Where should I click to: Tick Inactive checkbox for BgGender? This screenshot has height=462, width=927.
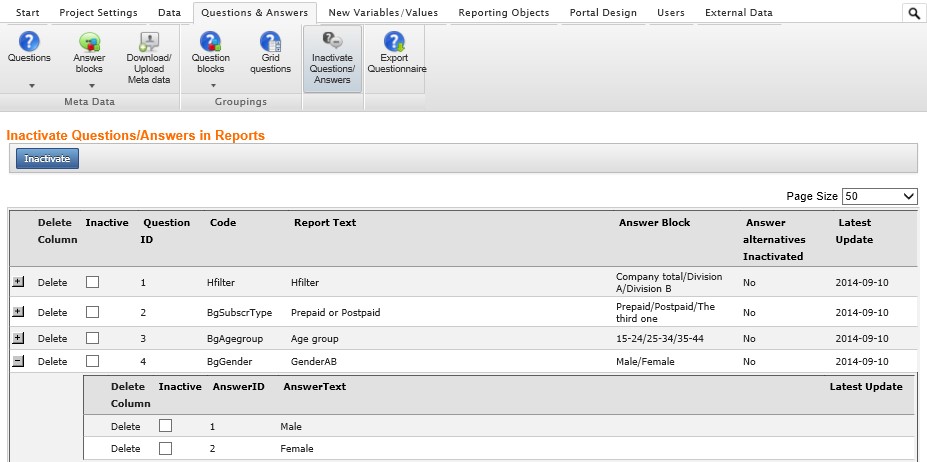[92, 361]
